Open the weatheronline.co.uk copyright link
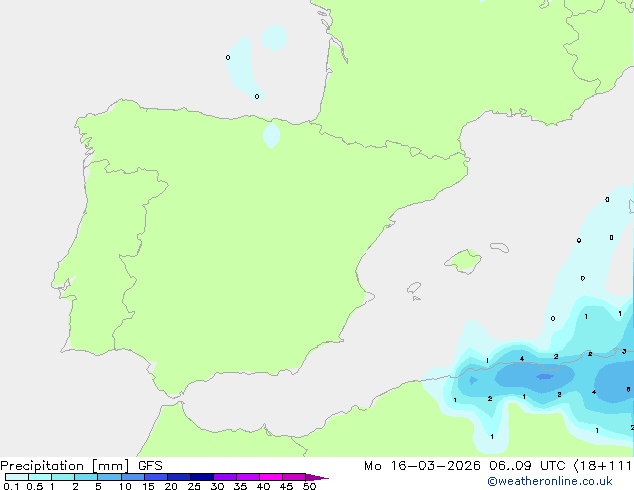 point(550,481)
